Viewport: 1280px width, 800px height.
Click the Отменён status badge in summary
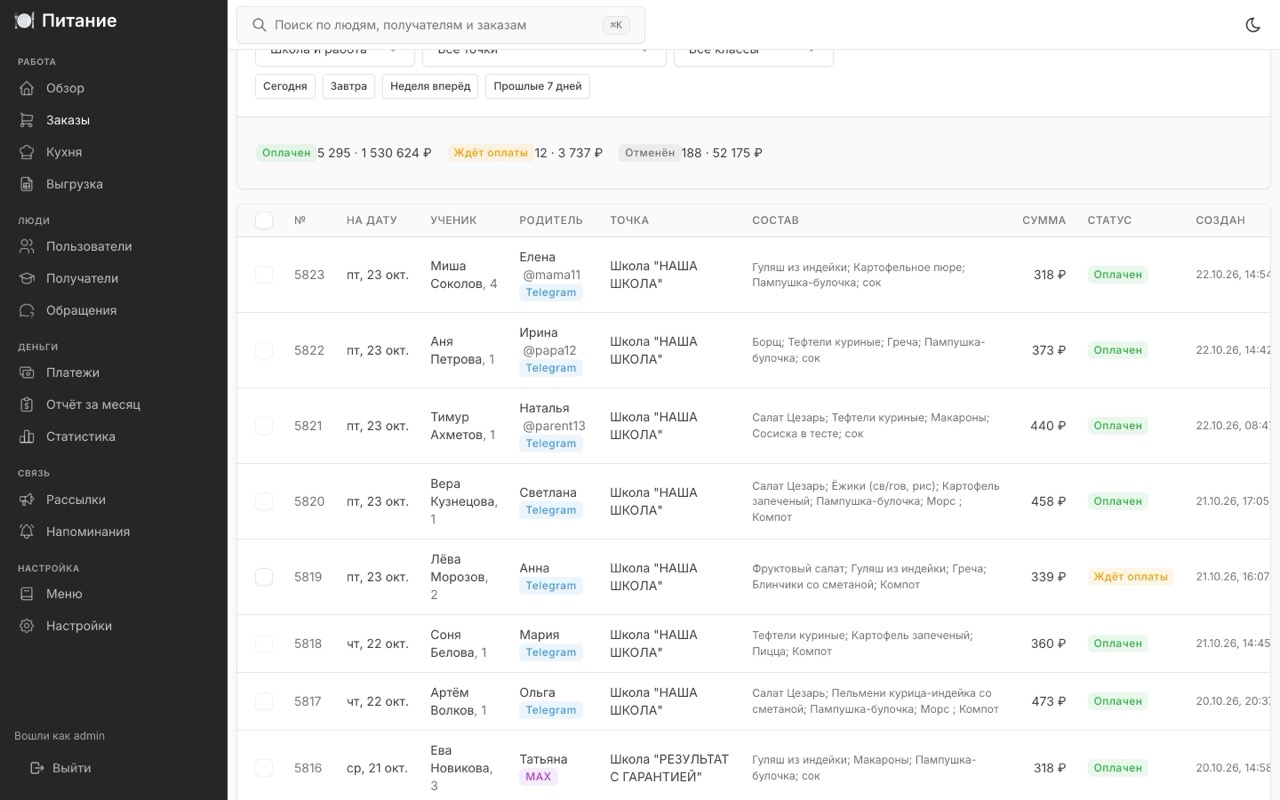[649, 153]
